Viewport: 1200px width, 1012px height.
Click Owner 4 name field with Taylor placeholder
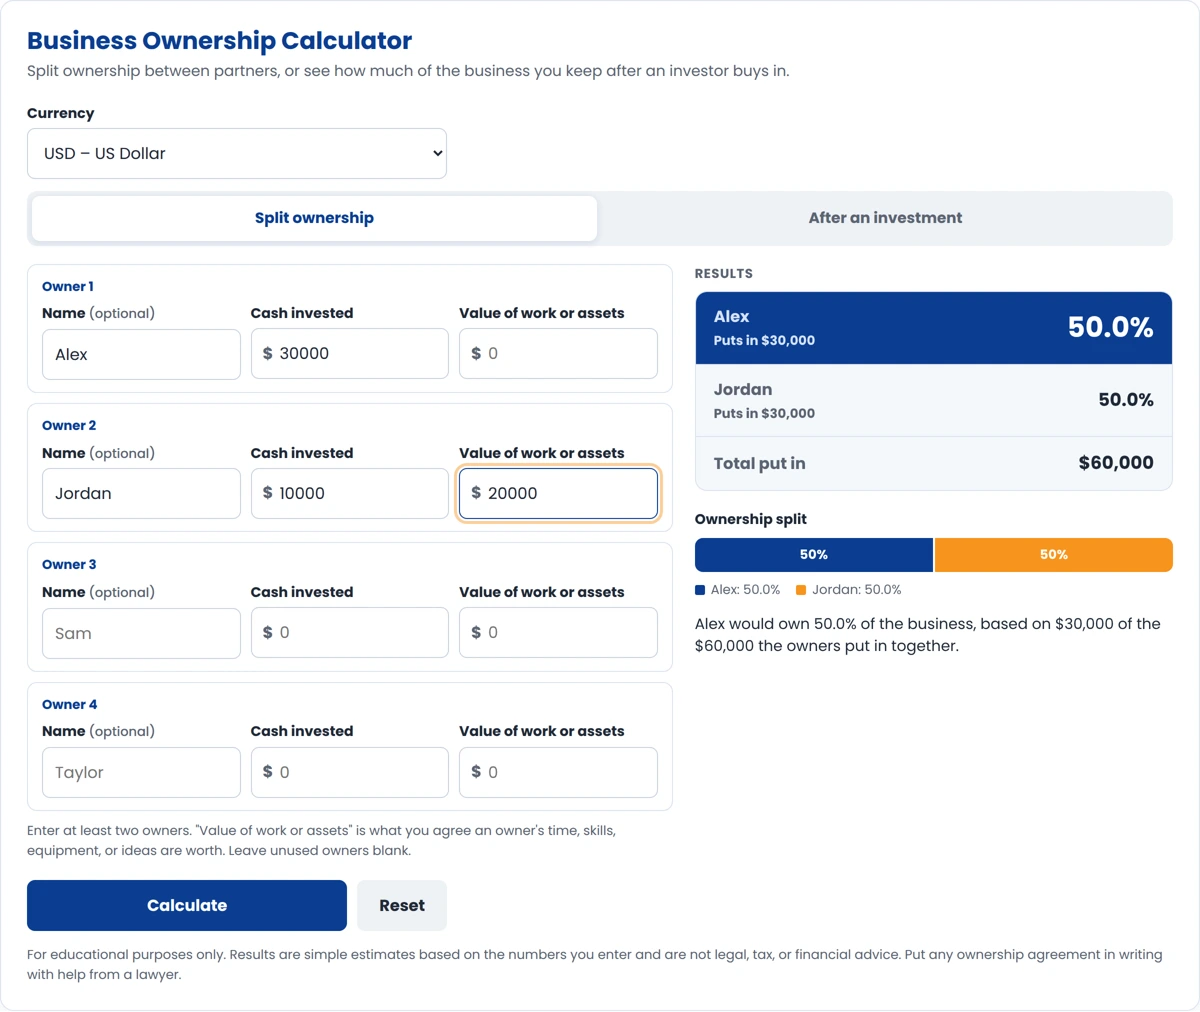tap(141, 772)
